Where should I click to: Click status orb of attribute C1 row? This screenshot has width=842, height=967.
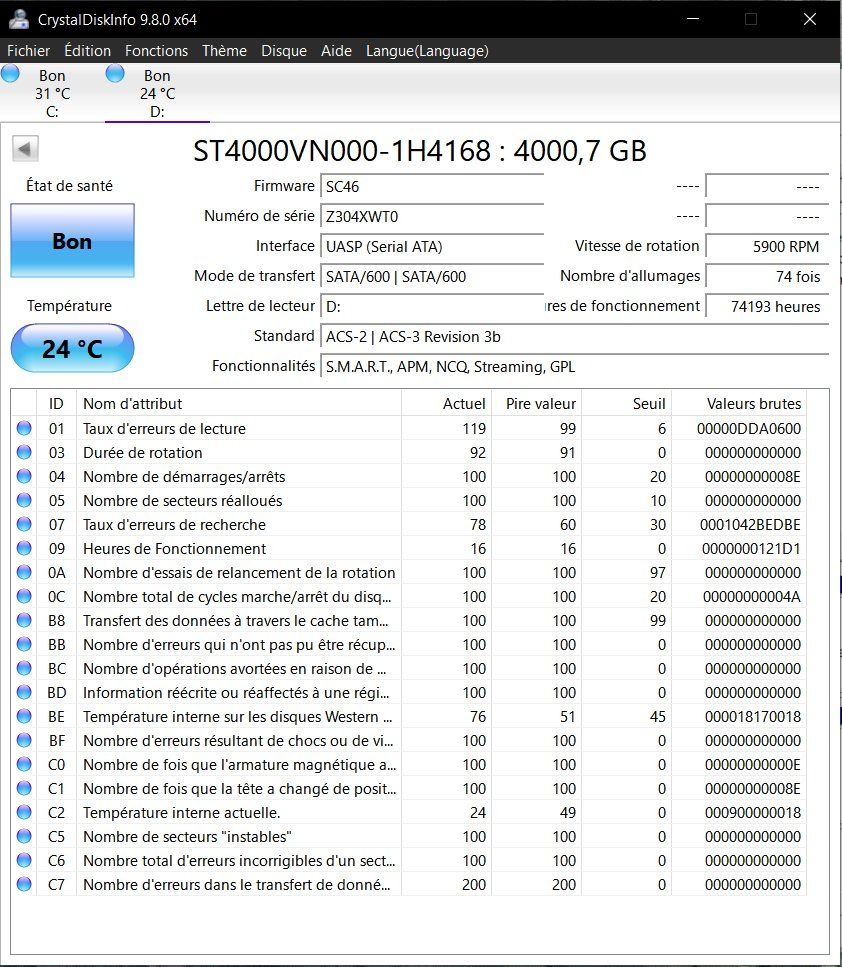point(24,788)
